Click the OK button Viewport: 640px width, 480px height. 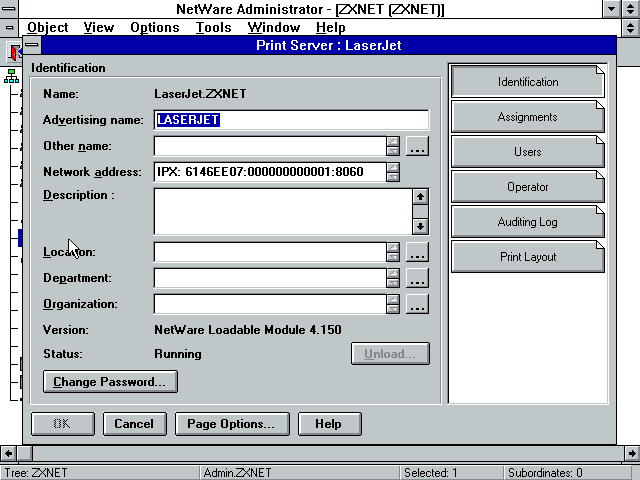tap(63, 424)
